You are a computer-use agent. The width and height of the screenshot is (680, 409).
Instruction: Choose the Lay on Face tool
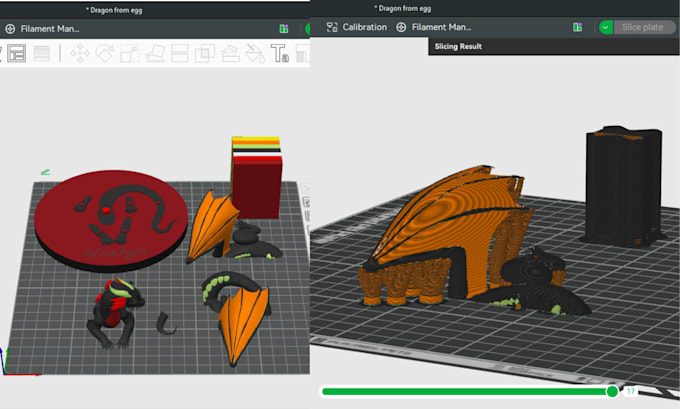[x=155, y=54]
